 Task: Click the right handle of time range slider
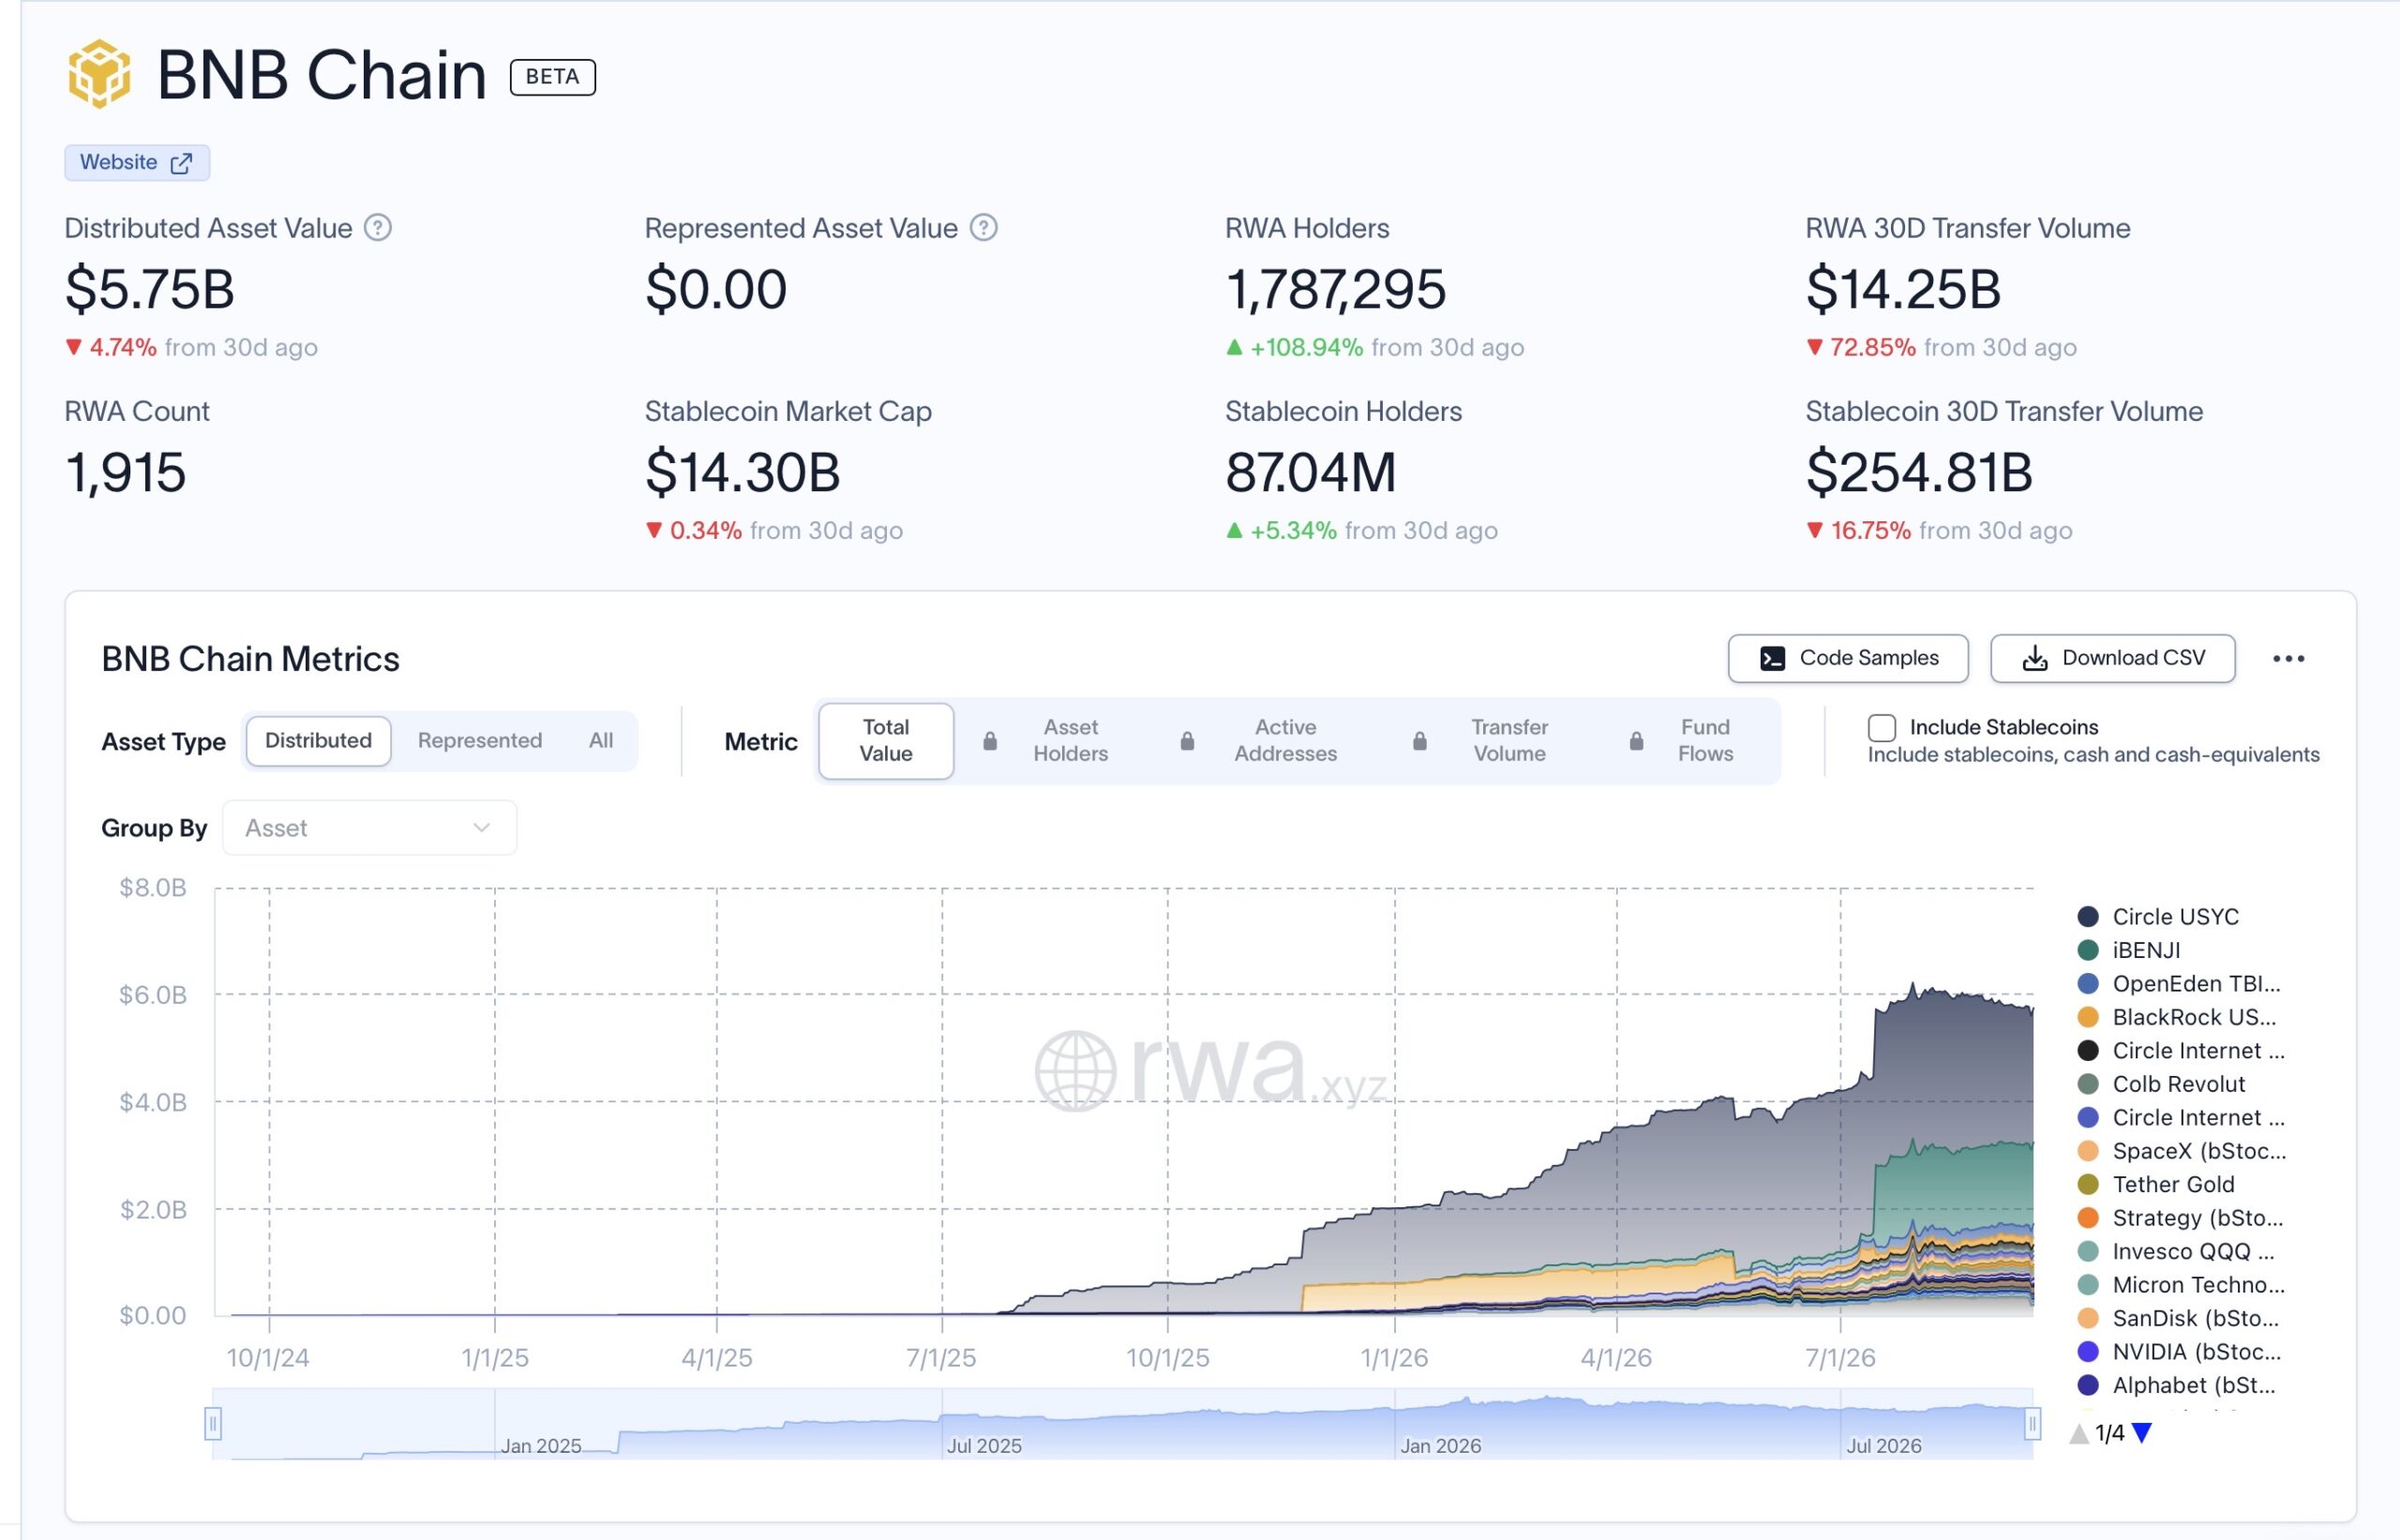point(2032,1424)
